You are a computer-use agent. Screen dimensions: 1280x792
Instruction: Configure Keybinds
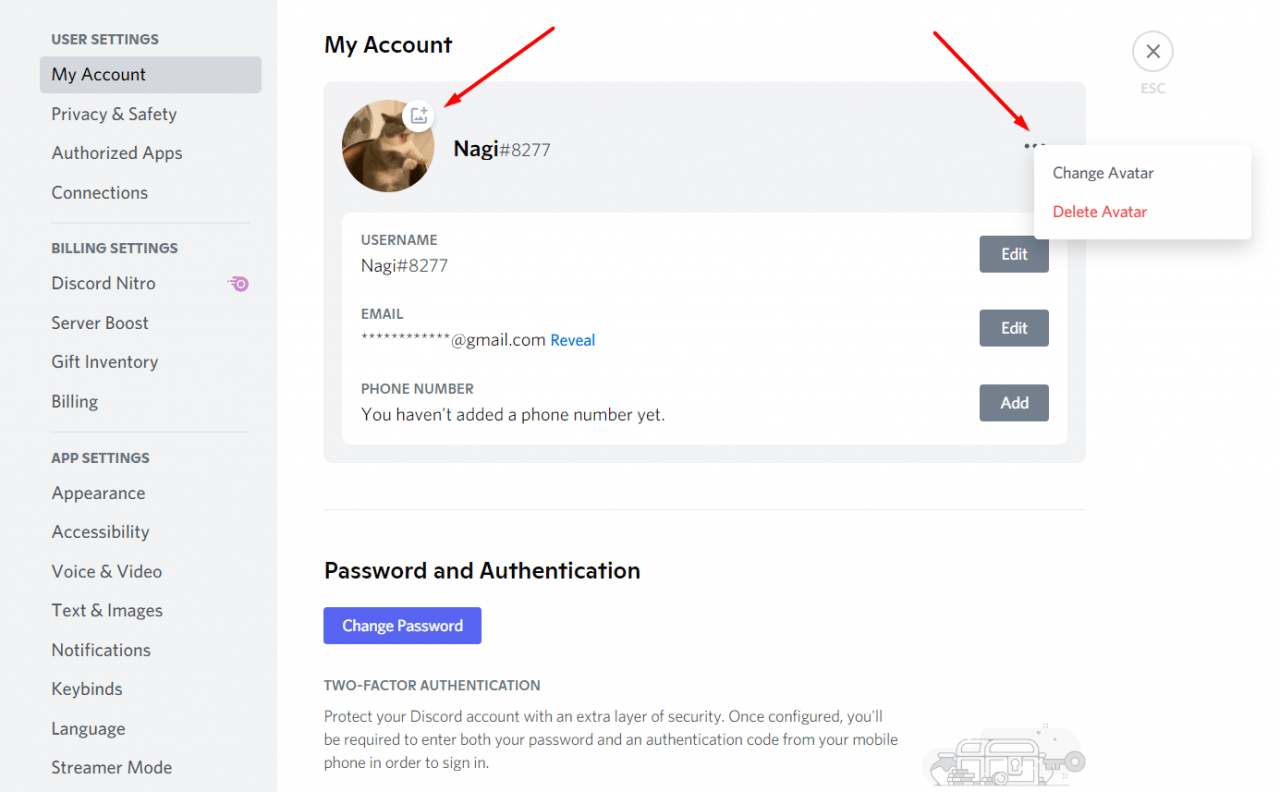pos(86,689)
